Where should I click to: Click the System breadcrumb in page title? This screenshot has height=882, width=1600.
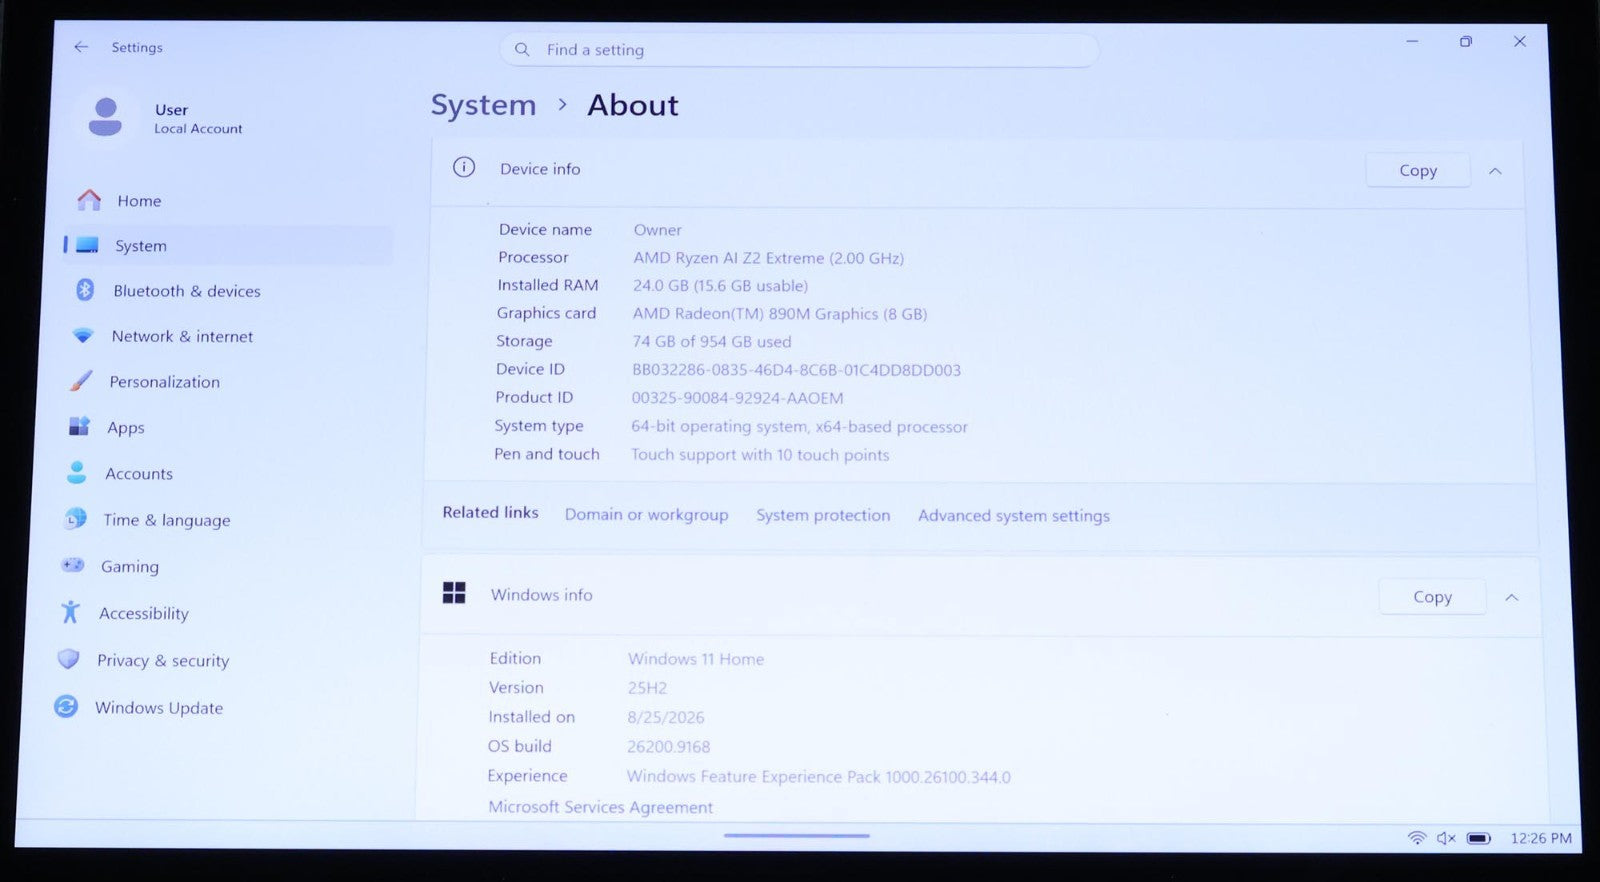coord(483,105)
